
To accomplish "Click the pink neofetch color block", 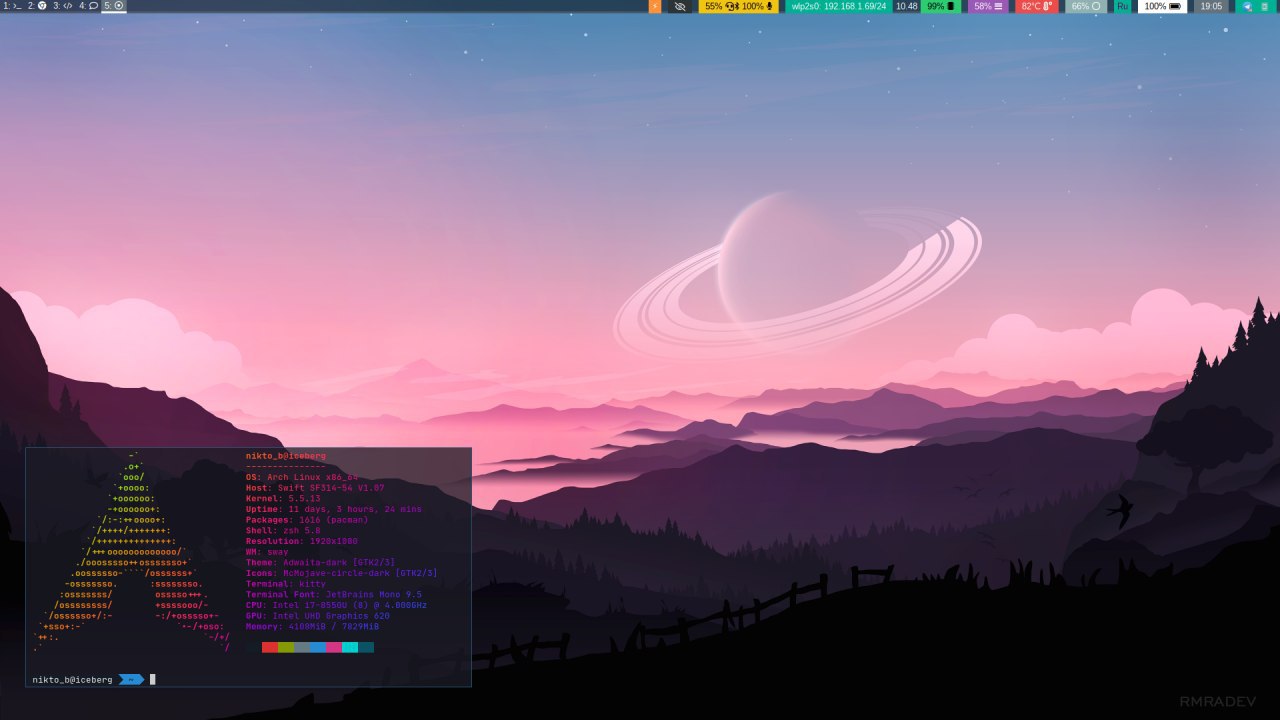I will 334,647.
